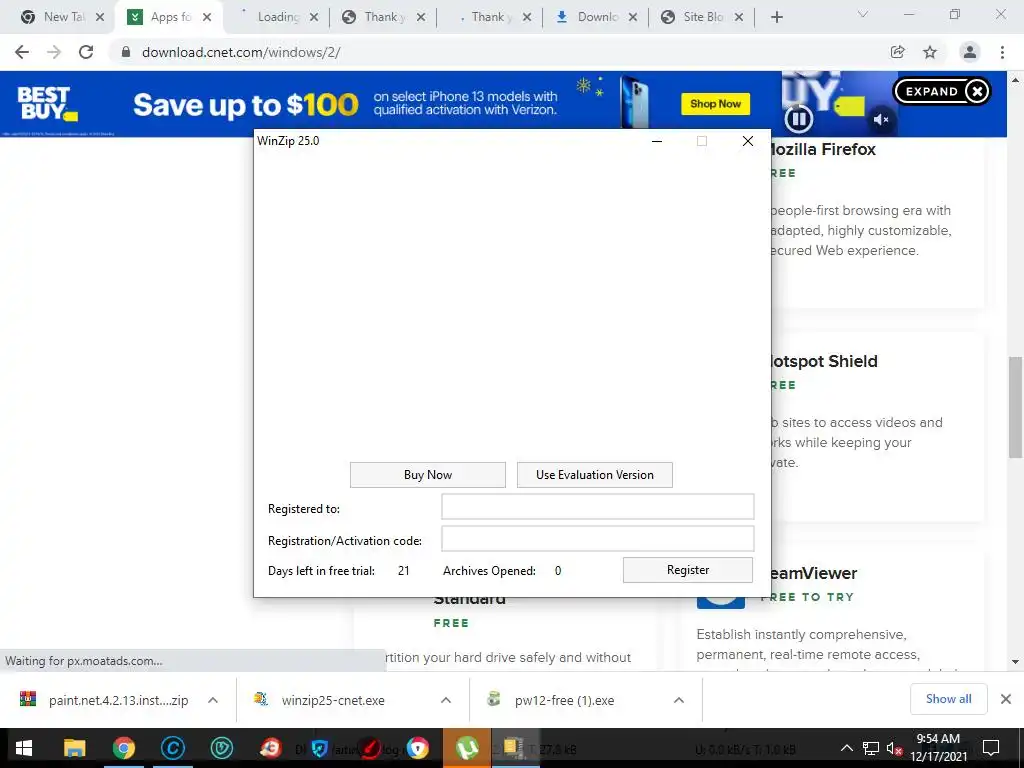Close the WinZip 25.0 dialog

tap(748, 141)
